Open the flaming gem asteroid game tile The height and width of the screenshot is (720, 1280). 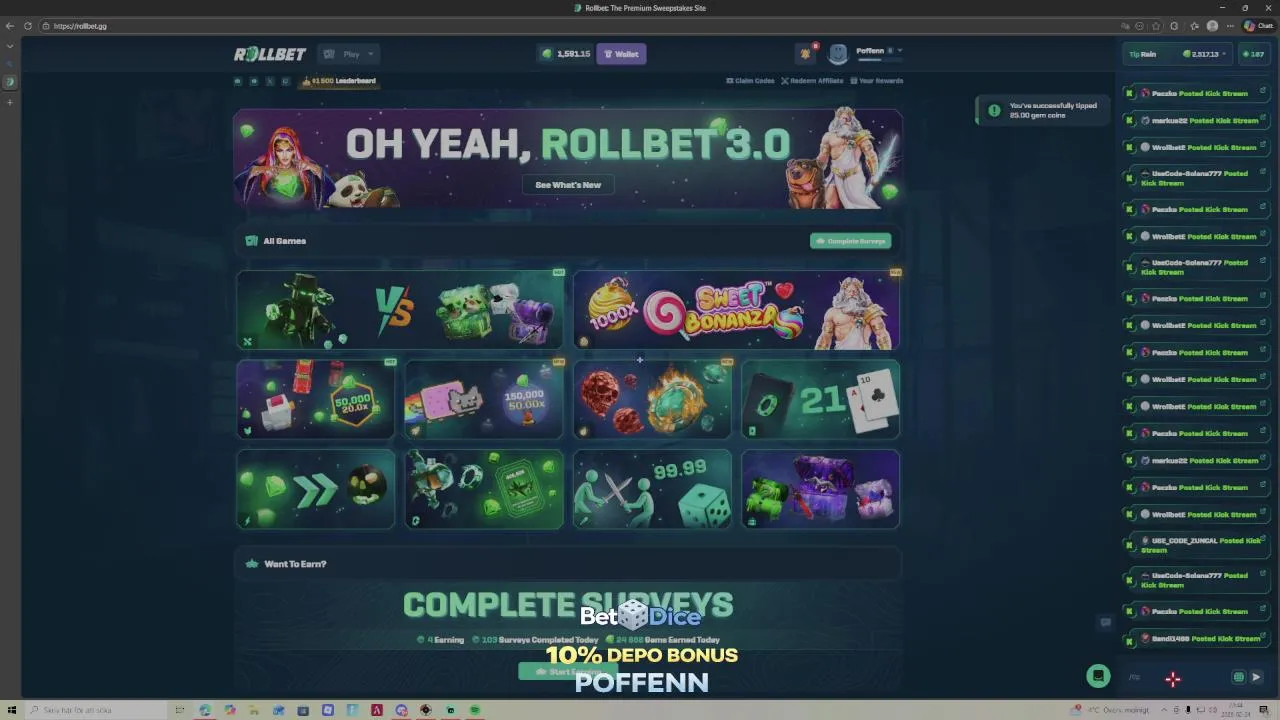tap(652, 399)
